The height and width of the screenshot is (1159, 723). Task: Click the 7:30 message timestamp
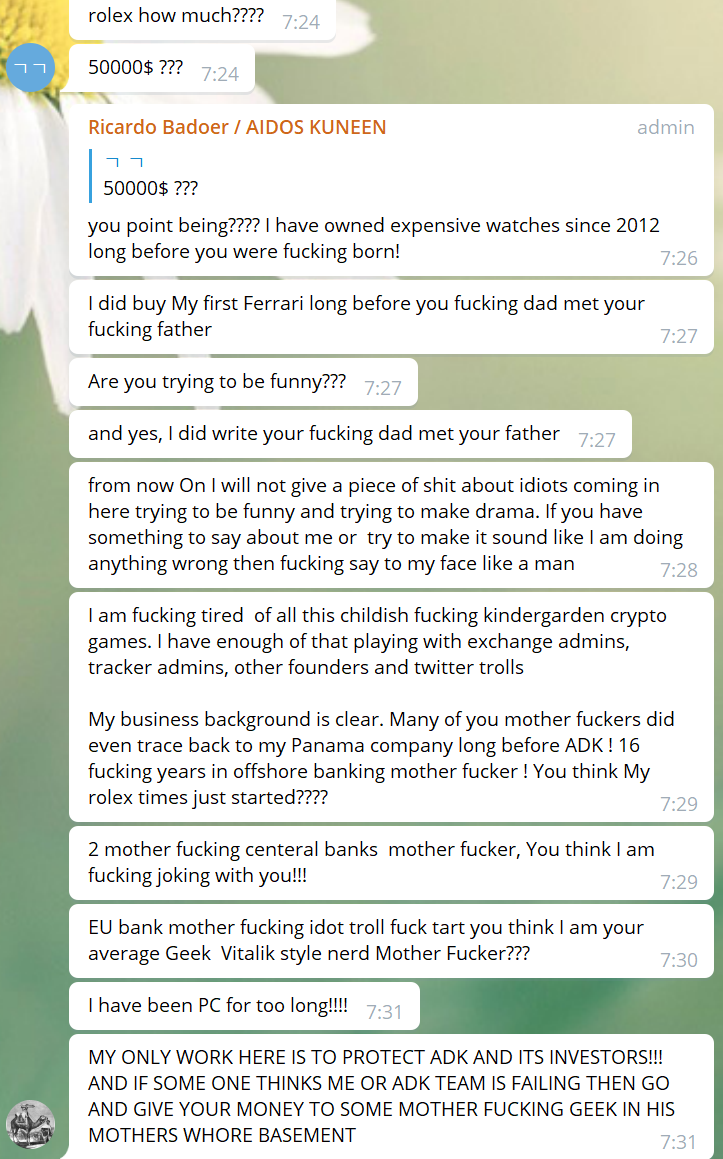679,960
